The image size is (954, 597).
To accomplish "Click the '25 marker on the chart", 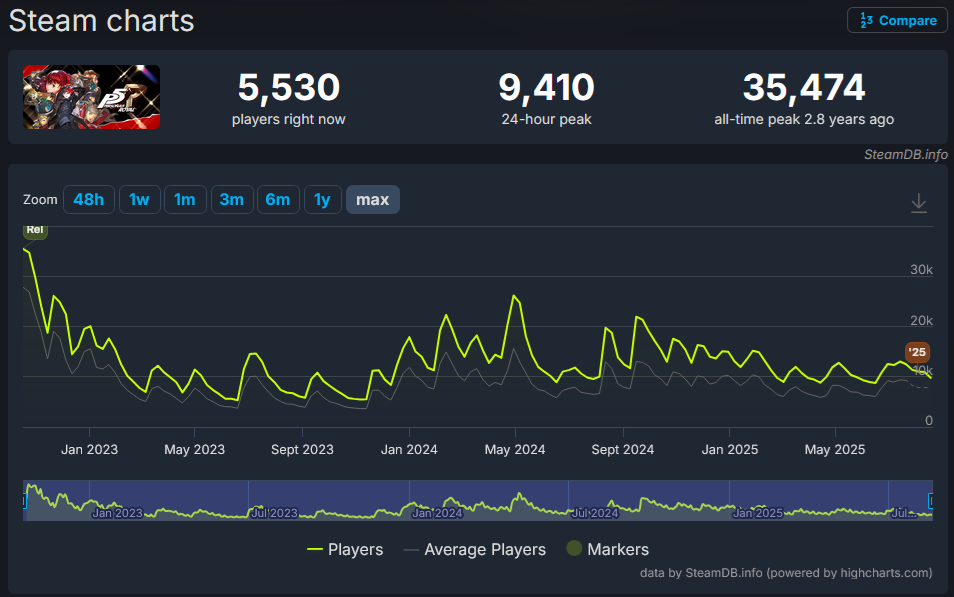I will [917, 352].
